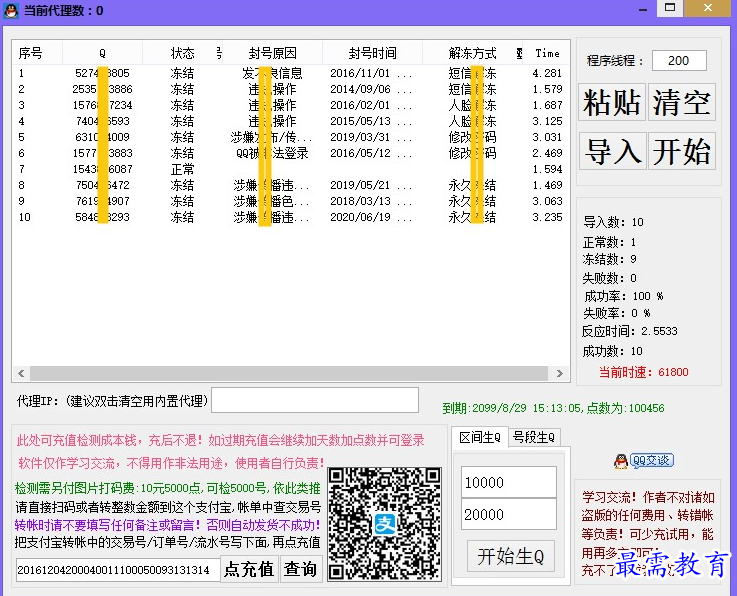
Task: Sort by the 序号 column header
Action: [x=38, y=53]
